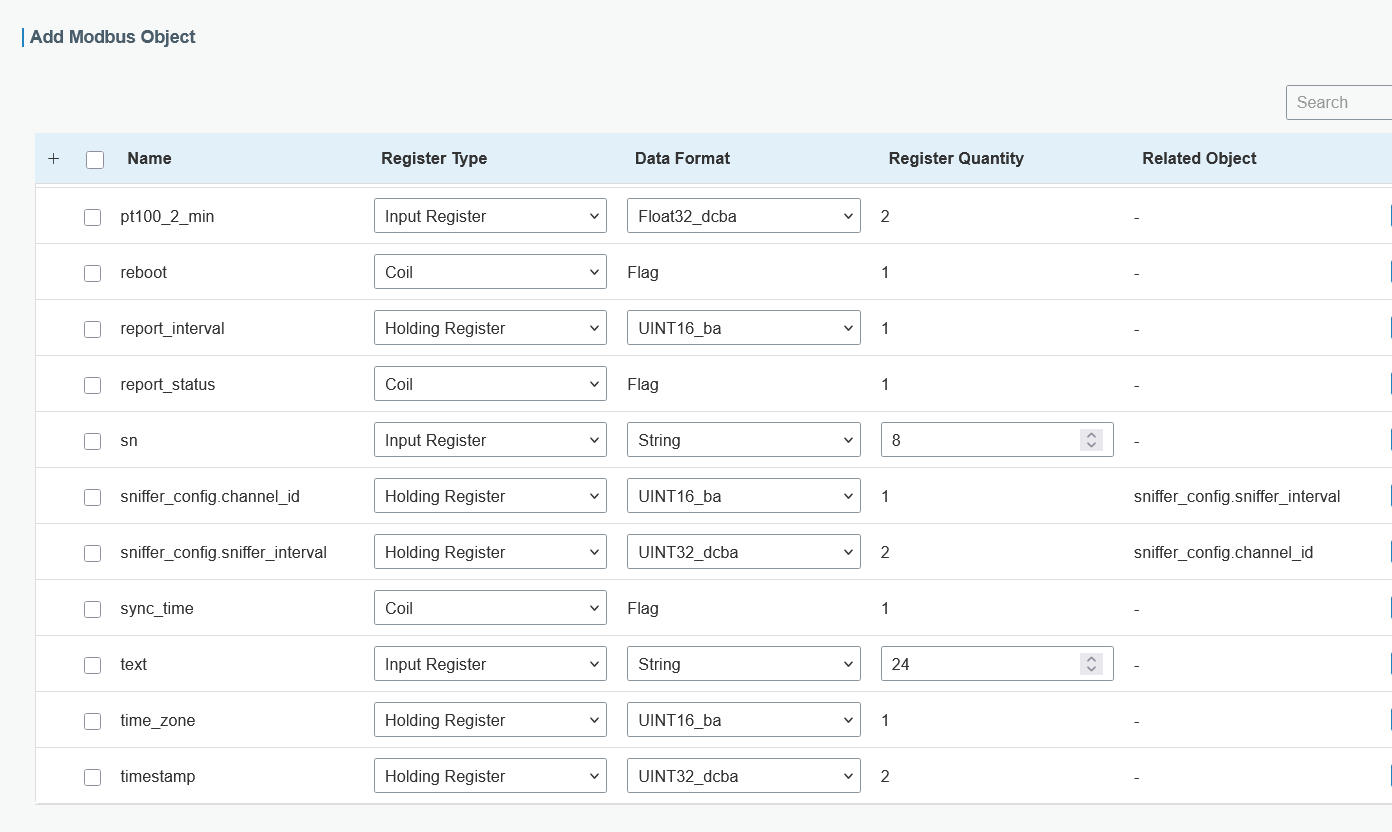This screenshot has height=832, width=1392.
Task: Click the Flag value in sync_time row
Action: tap(643, 609)
